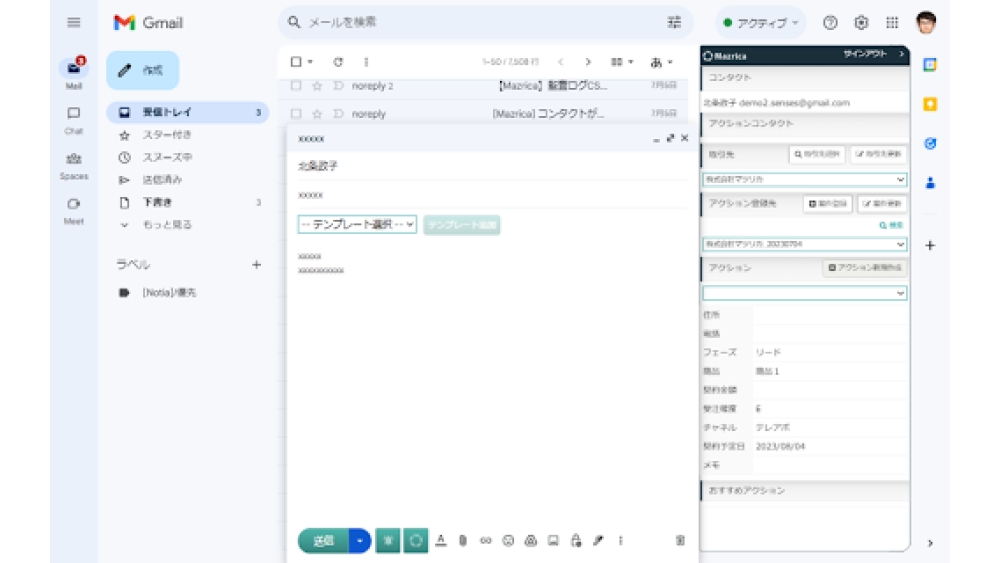Click the アクション新規作成 button
Viewport: 1000px width, 563px height.
[x=865, y=268]
